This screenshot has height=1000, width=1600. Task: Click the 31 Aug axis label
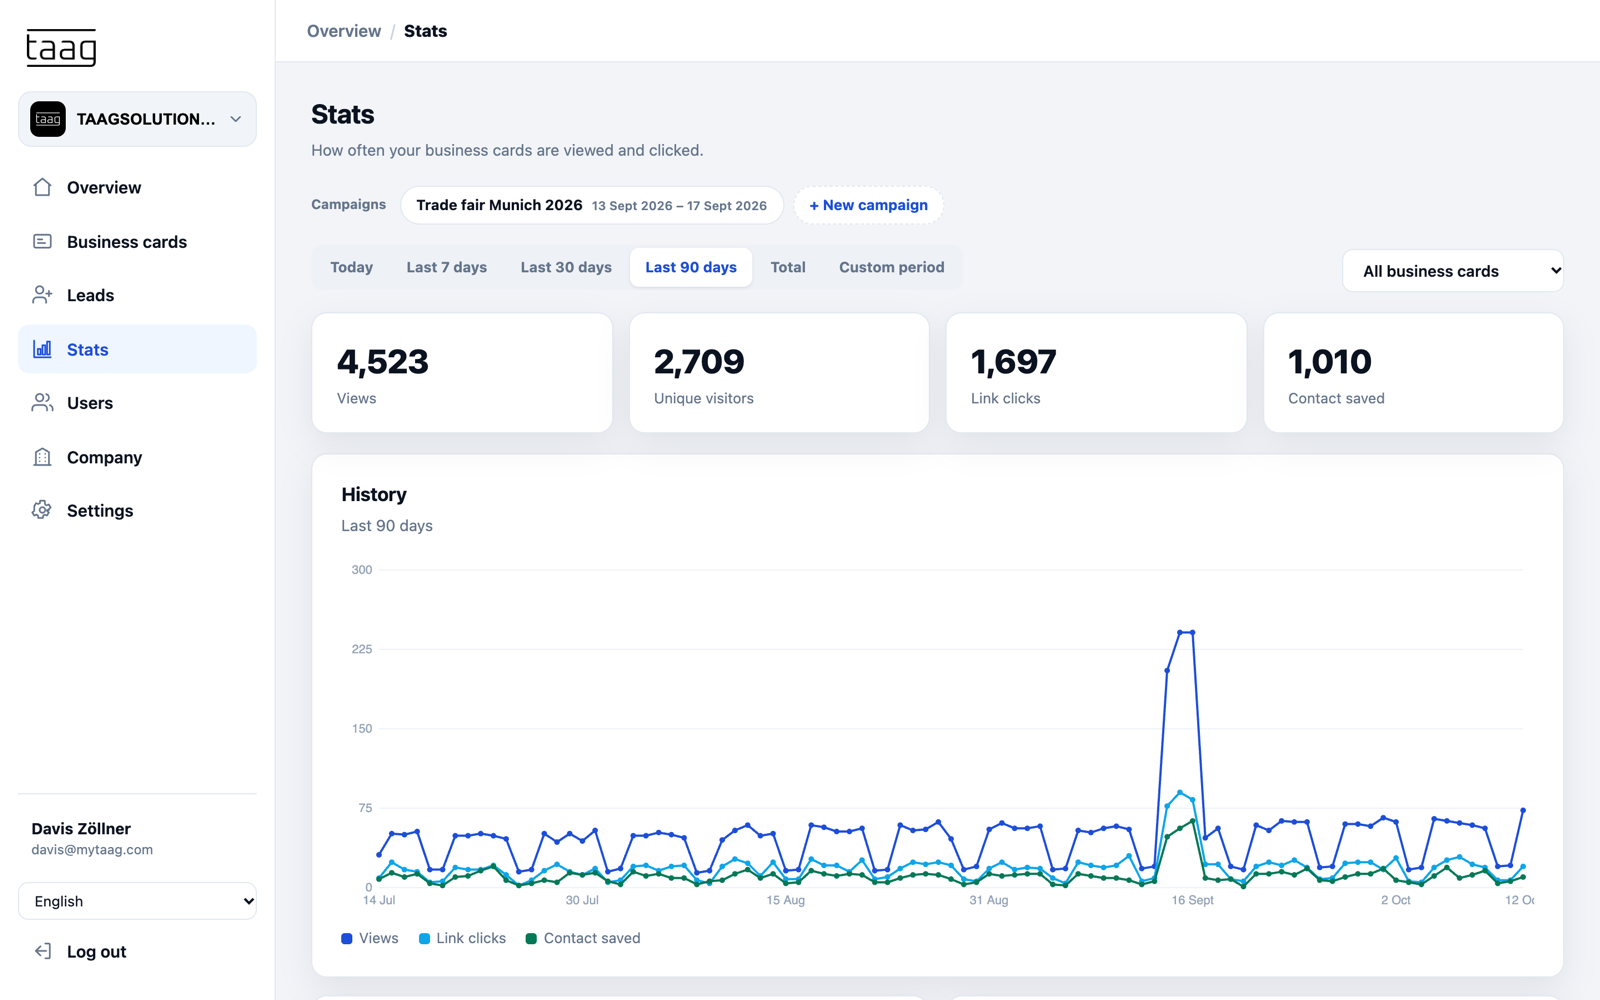click(x=989, y=900)
